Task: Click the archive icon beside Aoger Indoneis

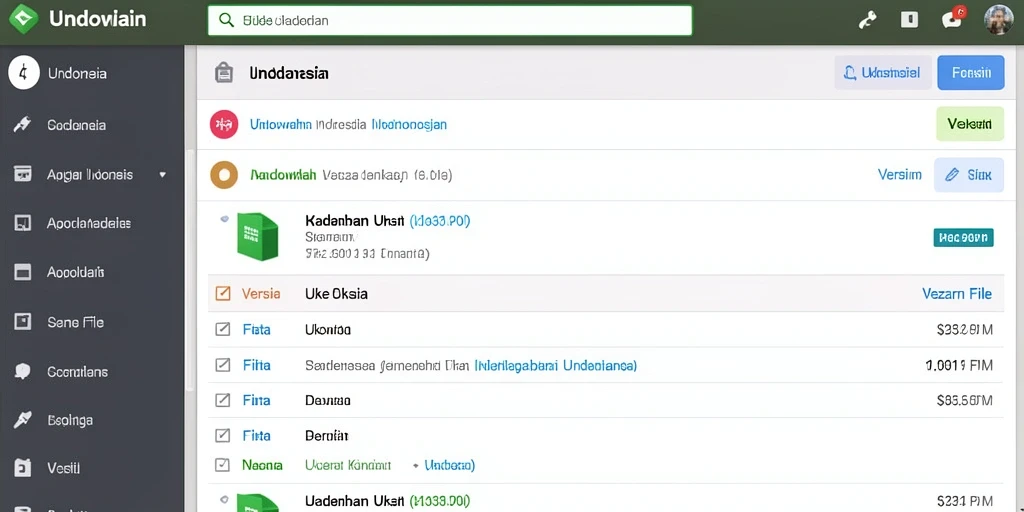Action: [23, 174]
